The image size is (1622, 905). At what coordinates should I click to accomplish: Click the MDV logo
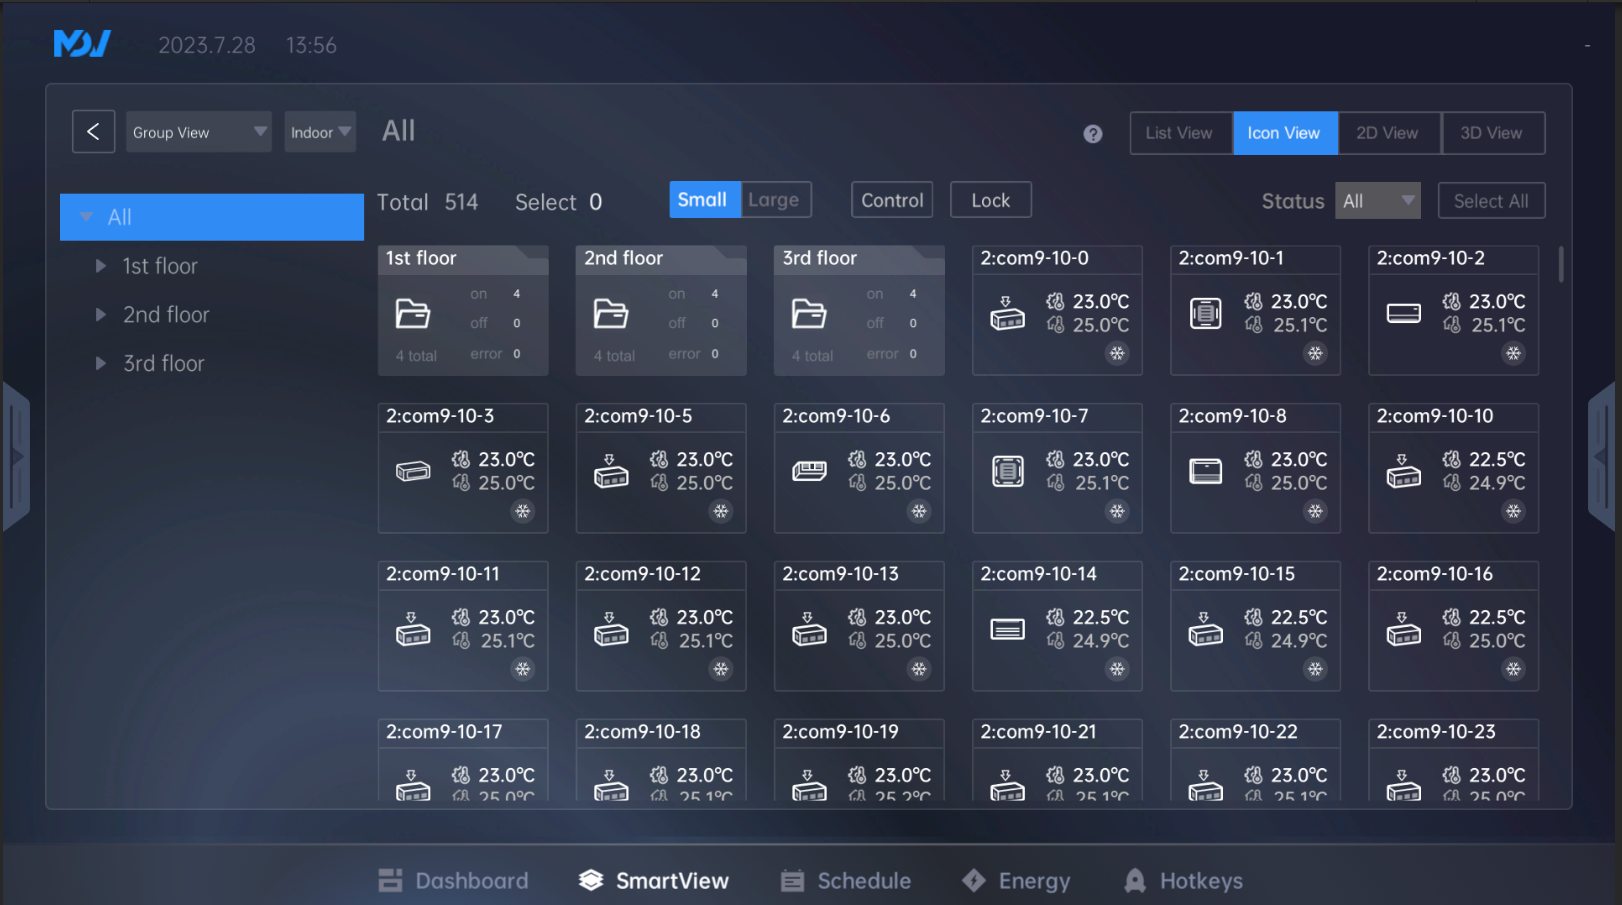(x=82, y=44)
